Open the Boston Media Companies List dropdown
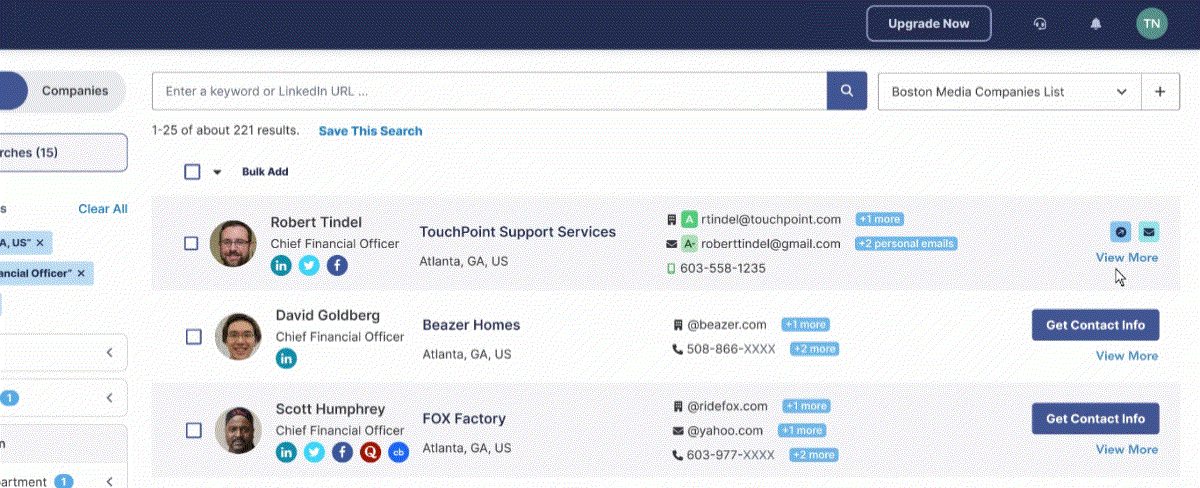The image size is (1200, 488). (x=1009, y=91)
